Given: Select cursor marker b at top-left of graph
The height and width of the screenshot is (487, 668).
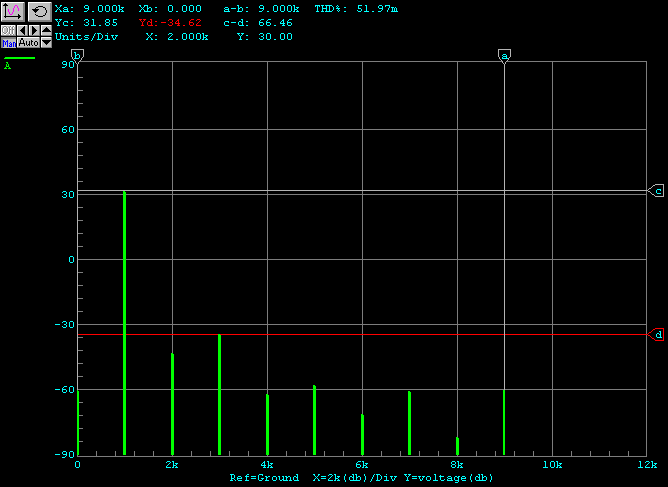Looking at the screenshot, I should [x=78, y=56].
